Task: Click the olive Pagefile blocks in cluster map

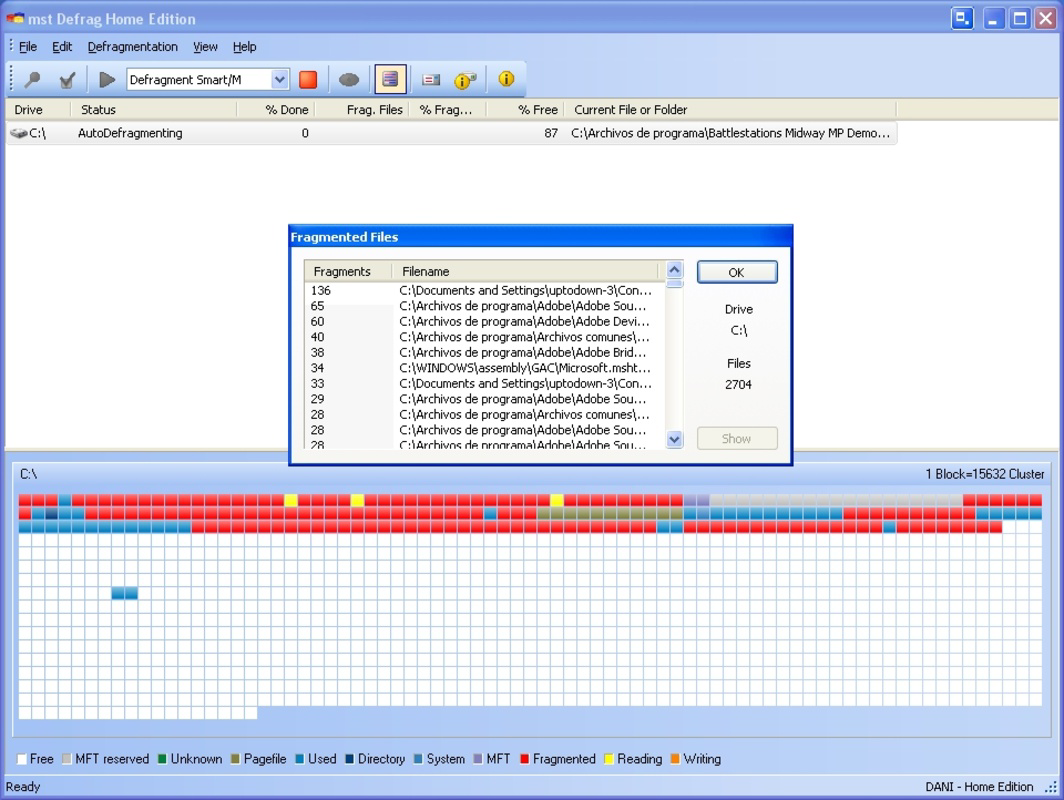Action: coord(609,514)
